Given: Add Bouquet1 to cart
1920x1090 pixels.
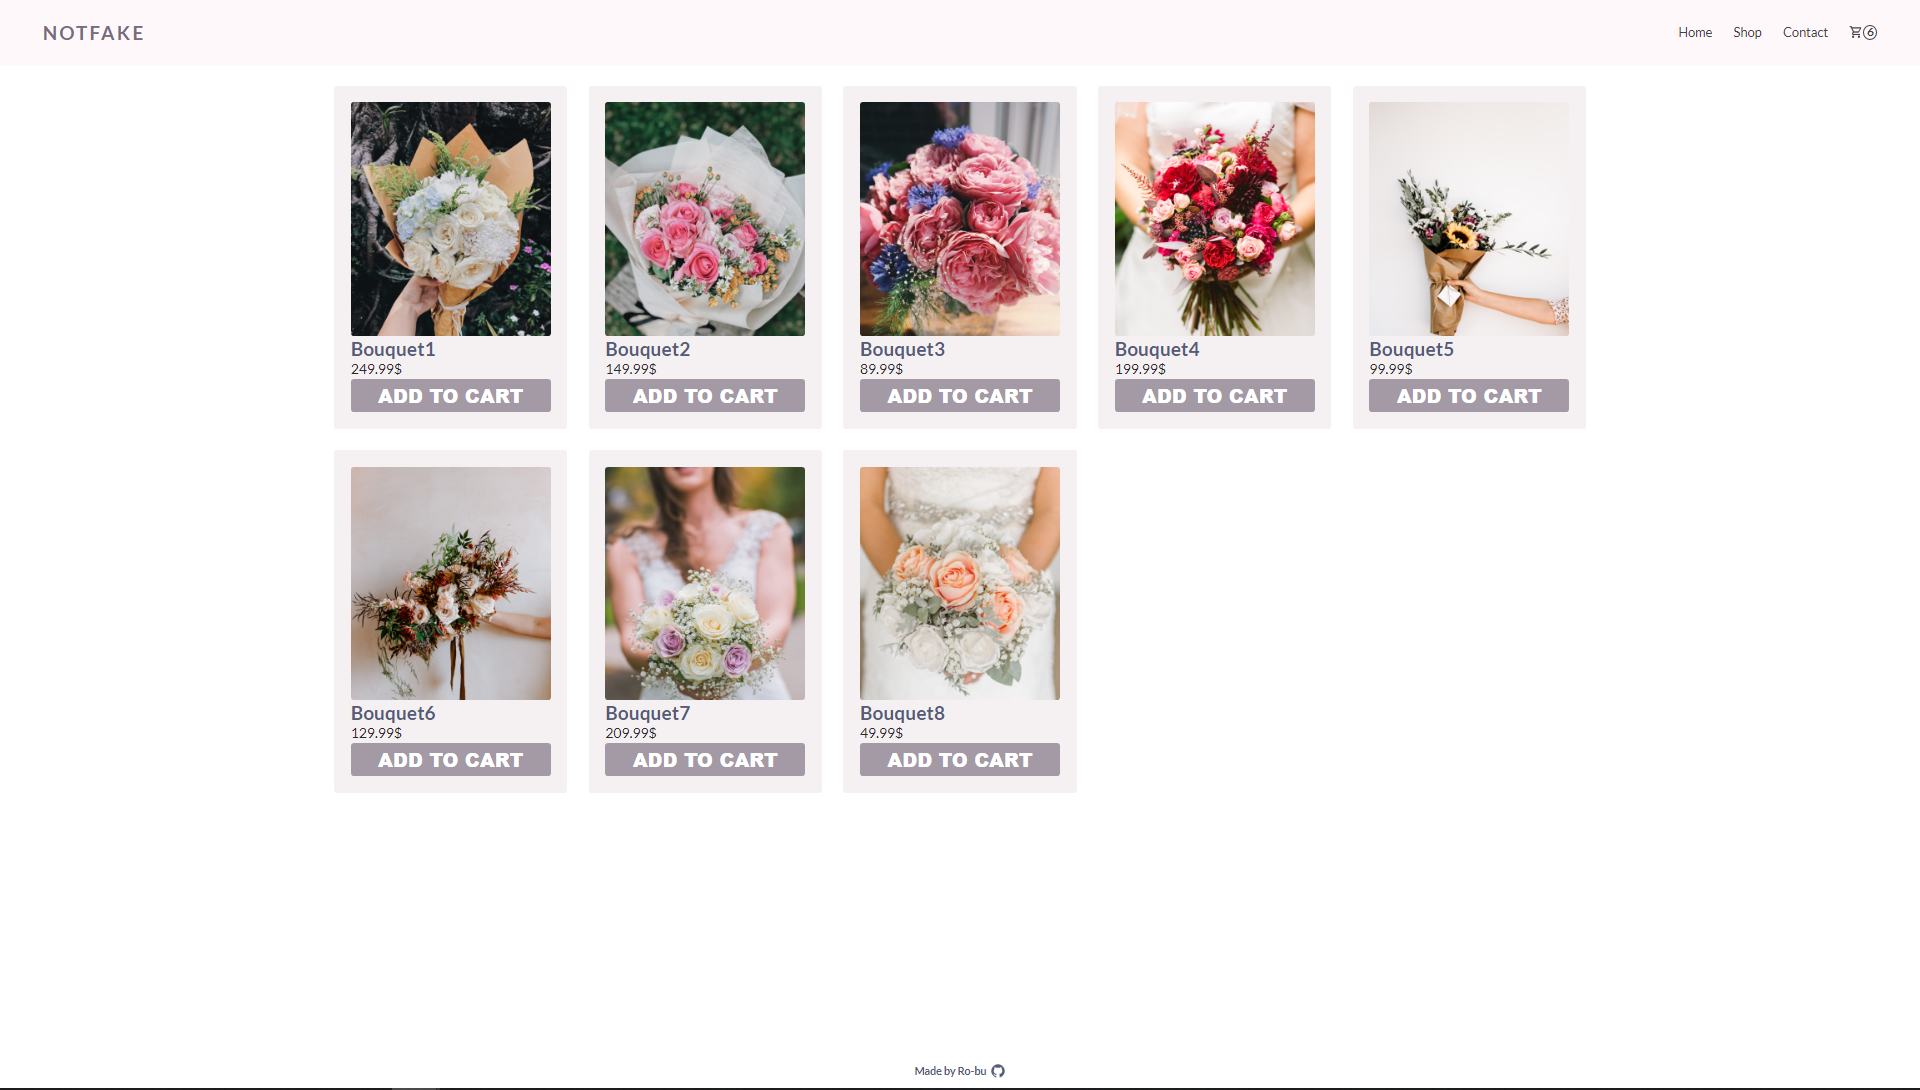Looking at the screenshot, I should coord(450,396).
